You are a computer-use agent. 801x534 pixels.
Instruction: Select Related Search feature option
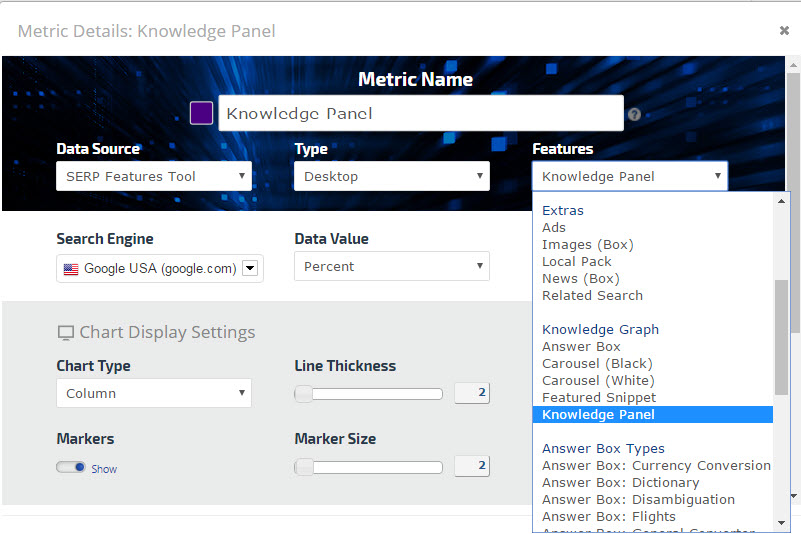592,295
